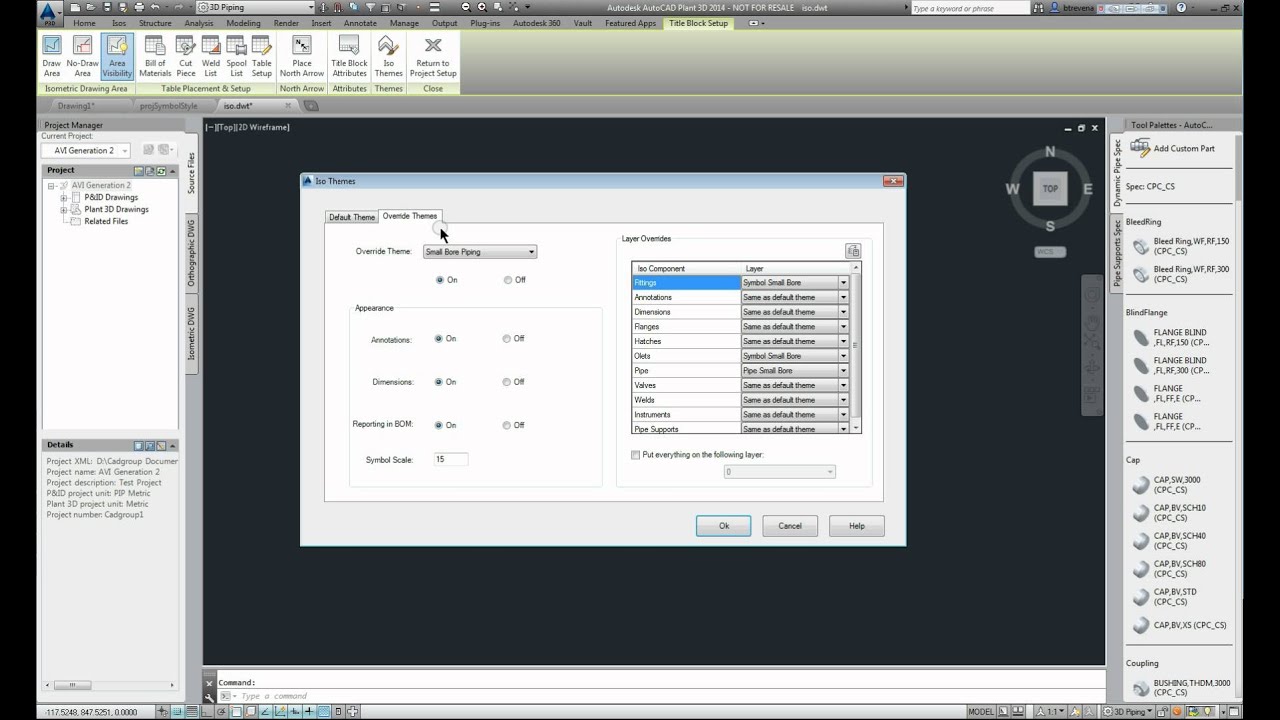Screen dimensions: 1280x720
Task: Open the Isometric DWG side tab
Action: pyautogui.click(x=192, y=333)
